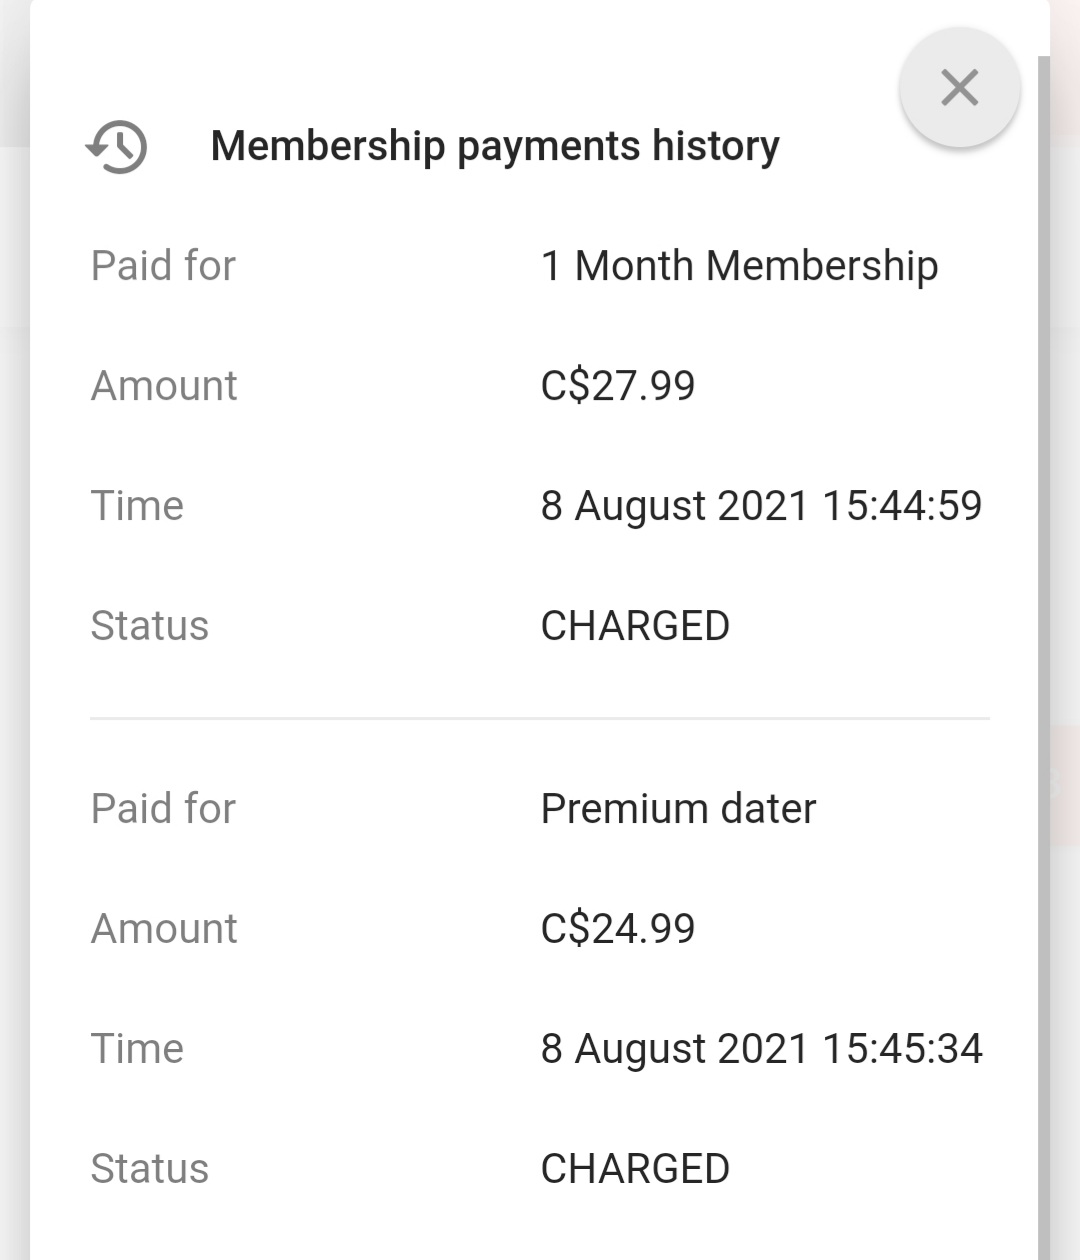Select the C$24.99 amount
Screen dimensions: 1080x1260
click(x=617, y=929)
